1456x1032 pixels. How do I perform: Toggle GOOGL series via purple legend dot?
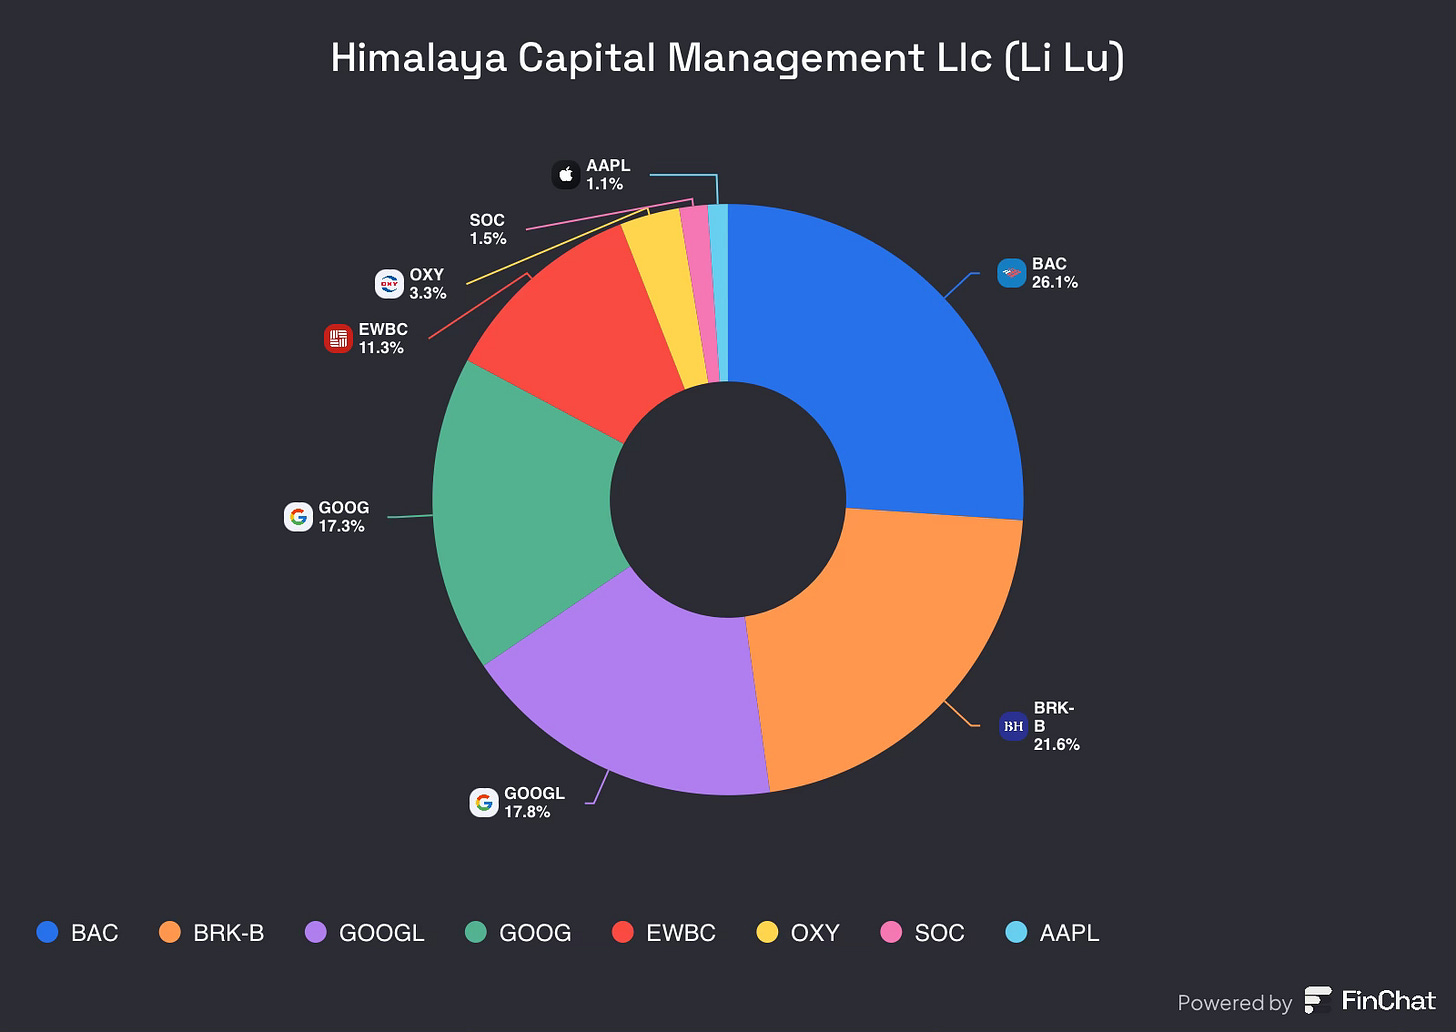316,932
